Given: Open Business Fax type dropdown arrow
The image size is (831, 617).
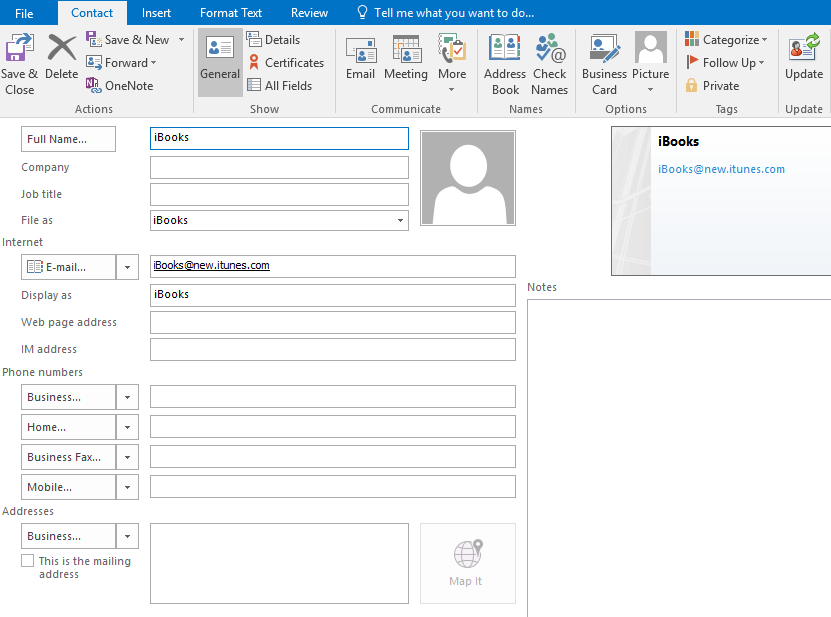Looking at the screenshot, I should pos(127,457).
